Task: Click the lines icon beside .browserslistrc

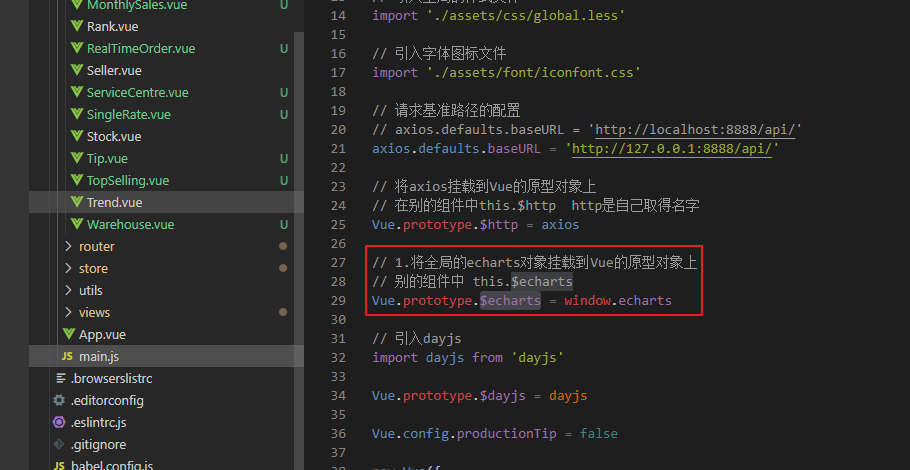Action: coord(60,378)
